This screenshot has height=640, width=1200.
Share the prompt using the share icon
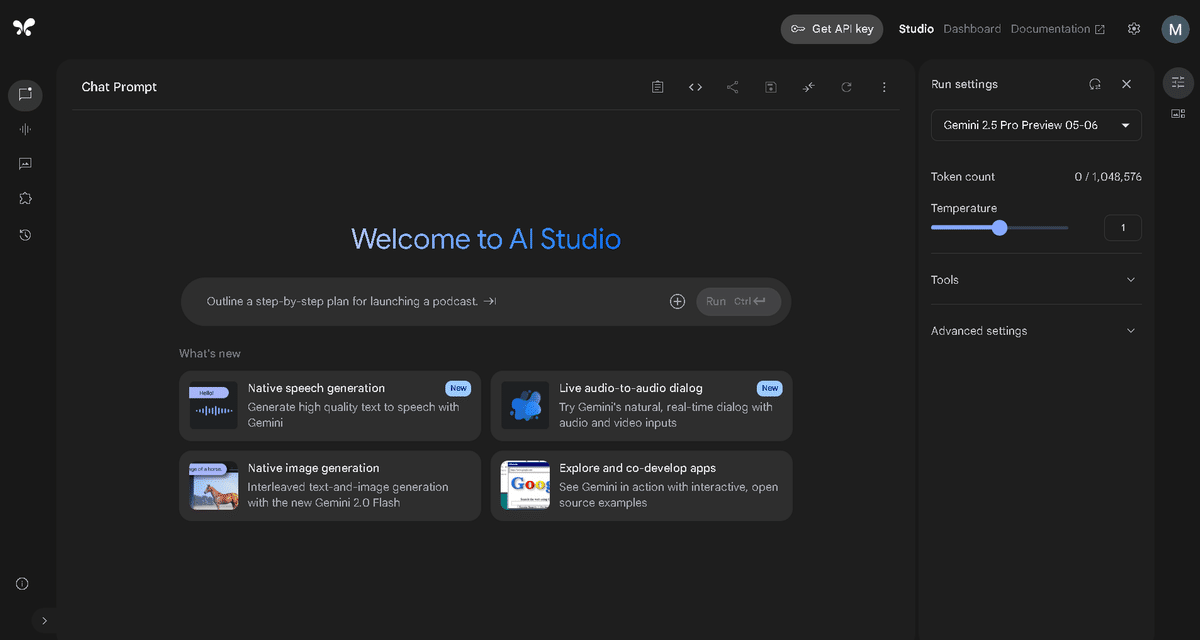[x=732, y=87]
